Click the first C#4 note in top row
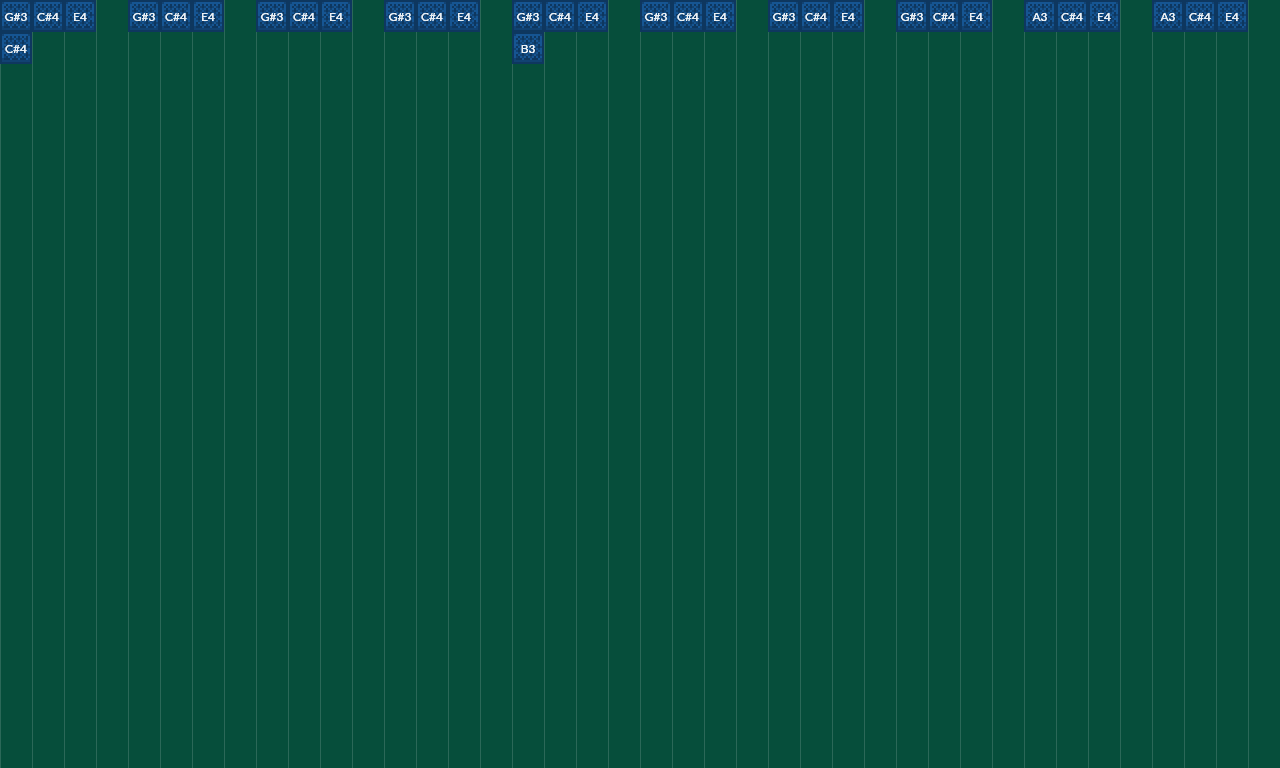The height and width of the screenshot is (768, 1280). 48,16
